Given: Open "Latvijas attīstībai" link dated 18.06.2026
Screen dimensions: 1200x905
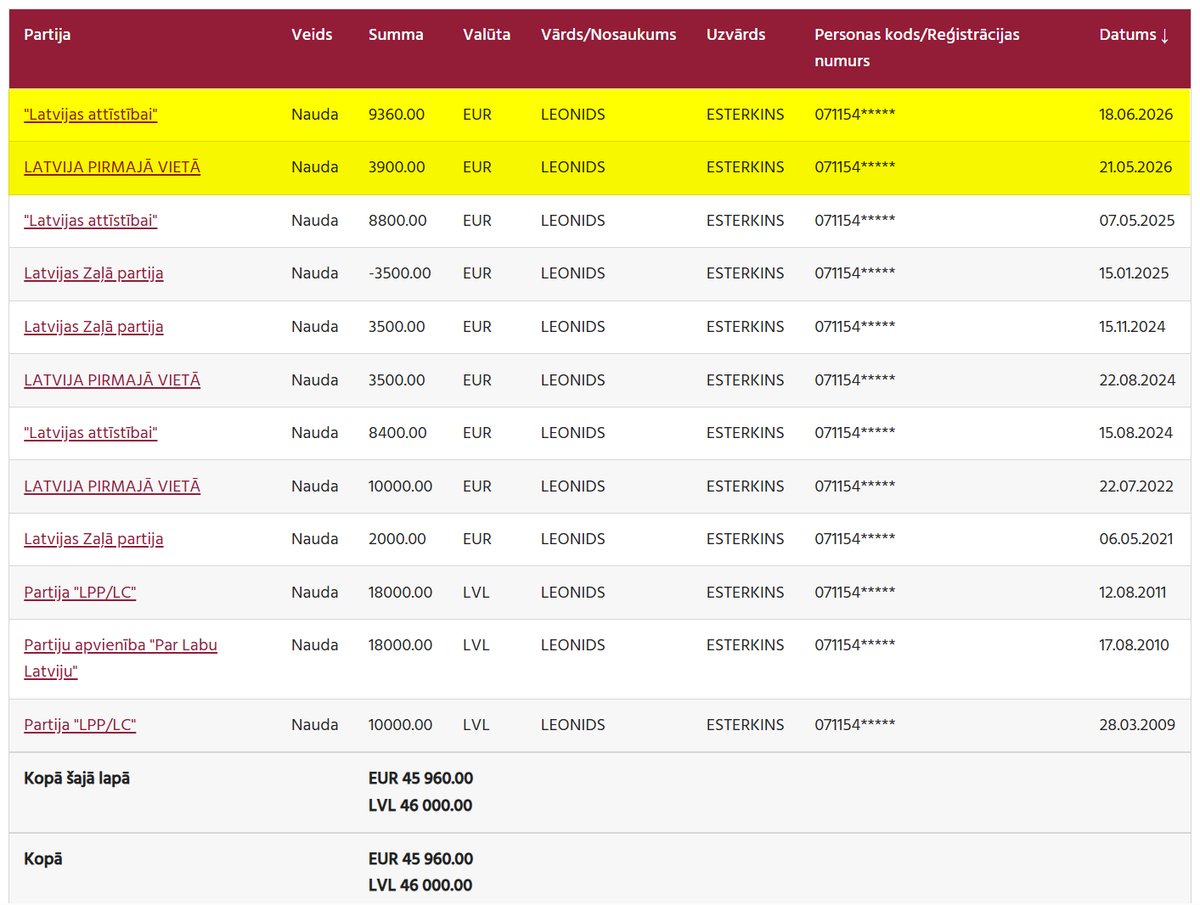Looking at the screenshot, I should [x=91, y=115].
